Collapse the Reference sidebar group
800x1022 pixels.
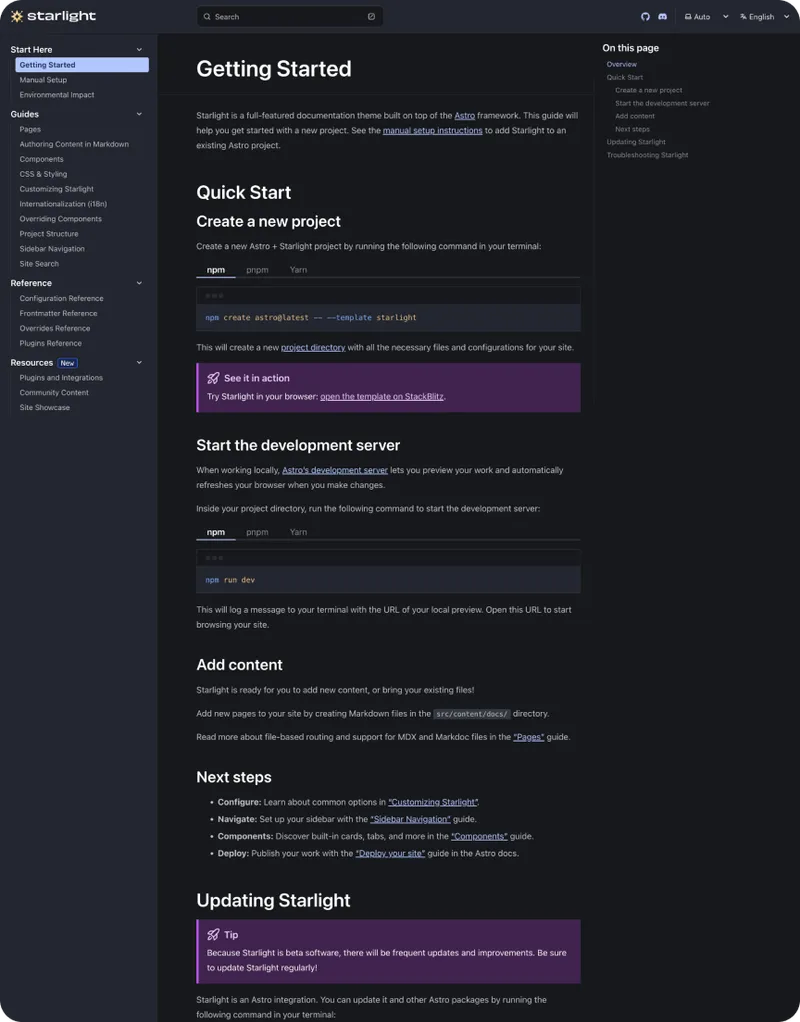[x=139, y=283]
